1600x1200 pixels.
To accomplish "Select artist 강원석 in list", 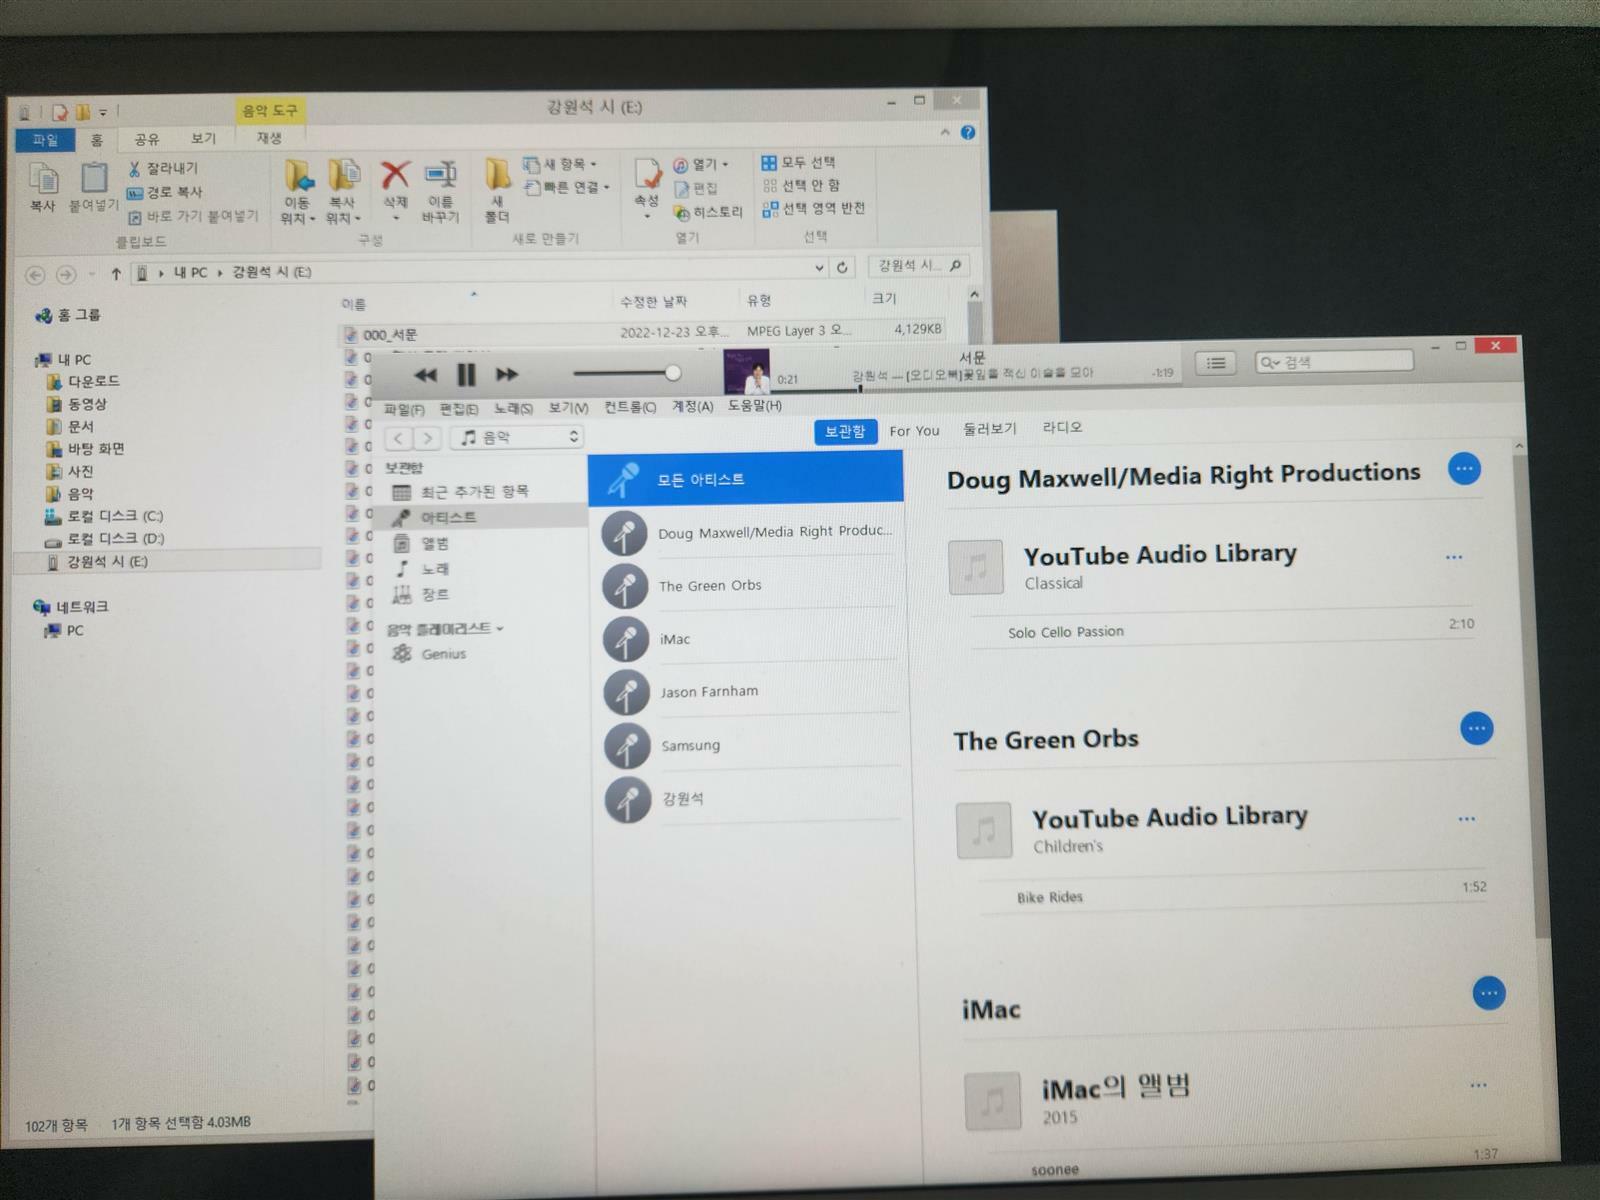I will click(x=754, y=799).
